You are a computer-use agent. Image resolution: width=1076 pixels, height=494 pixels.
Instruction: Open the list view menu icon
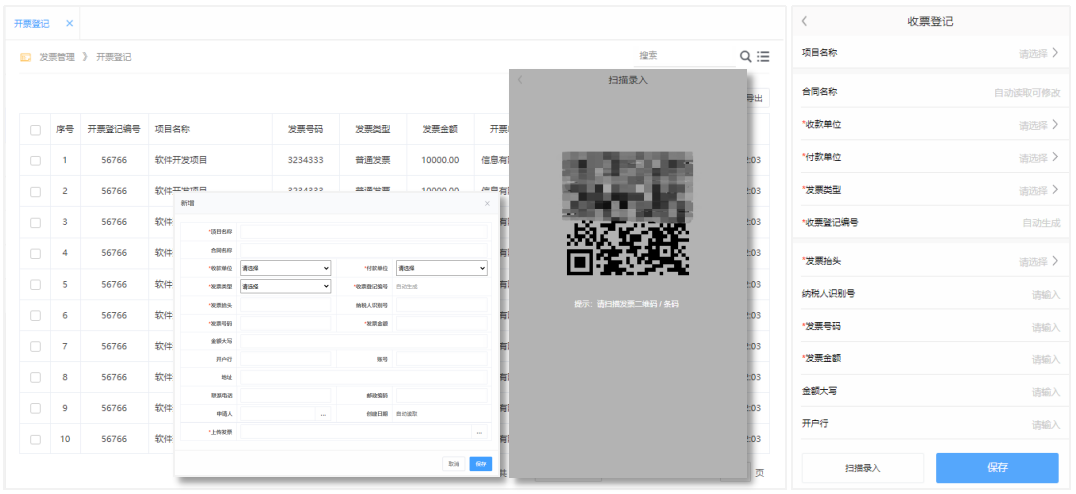coord(763,56)
